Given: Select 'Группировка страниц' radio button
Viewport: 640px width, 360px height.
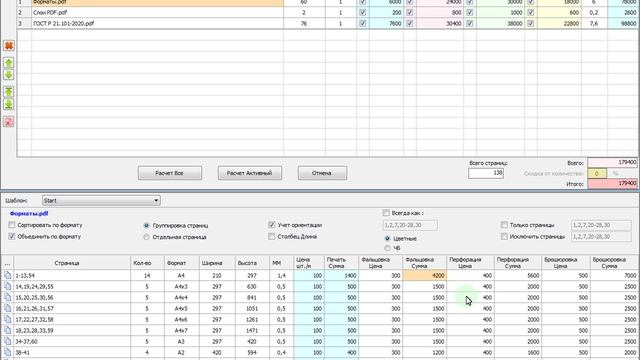Looking at the screenshot, I should (147, 225).
